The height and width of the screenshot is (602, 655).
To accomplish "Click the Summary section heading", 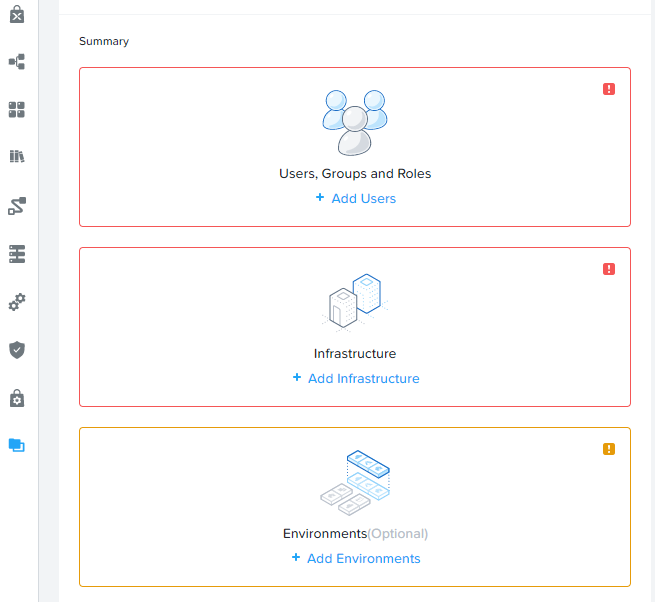I will tap(104, 41).
